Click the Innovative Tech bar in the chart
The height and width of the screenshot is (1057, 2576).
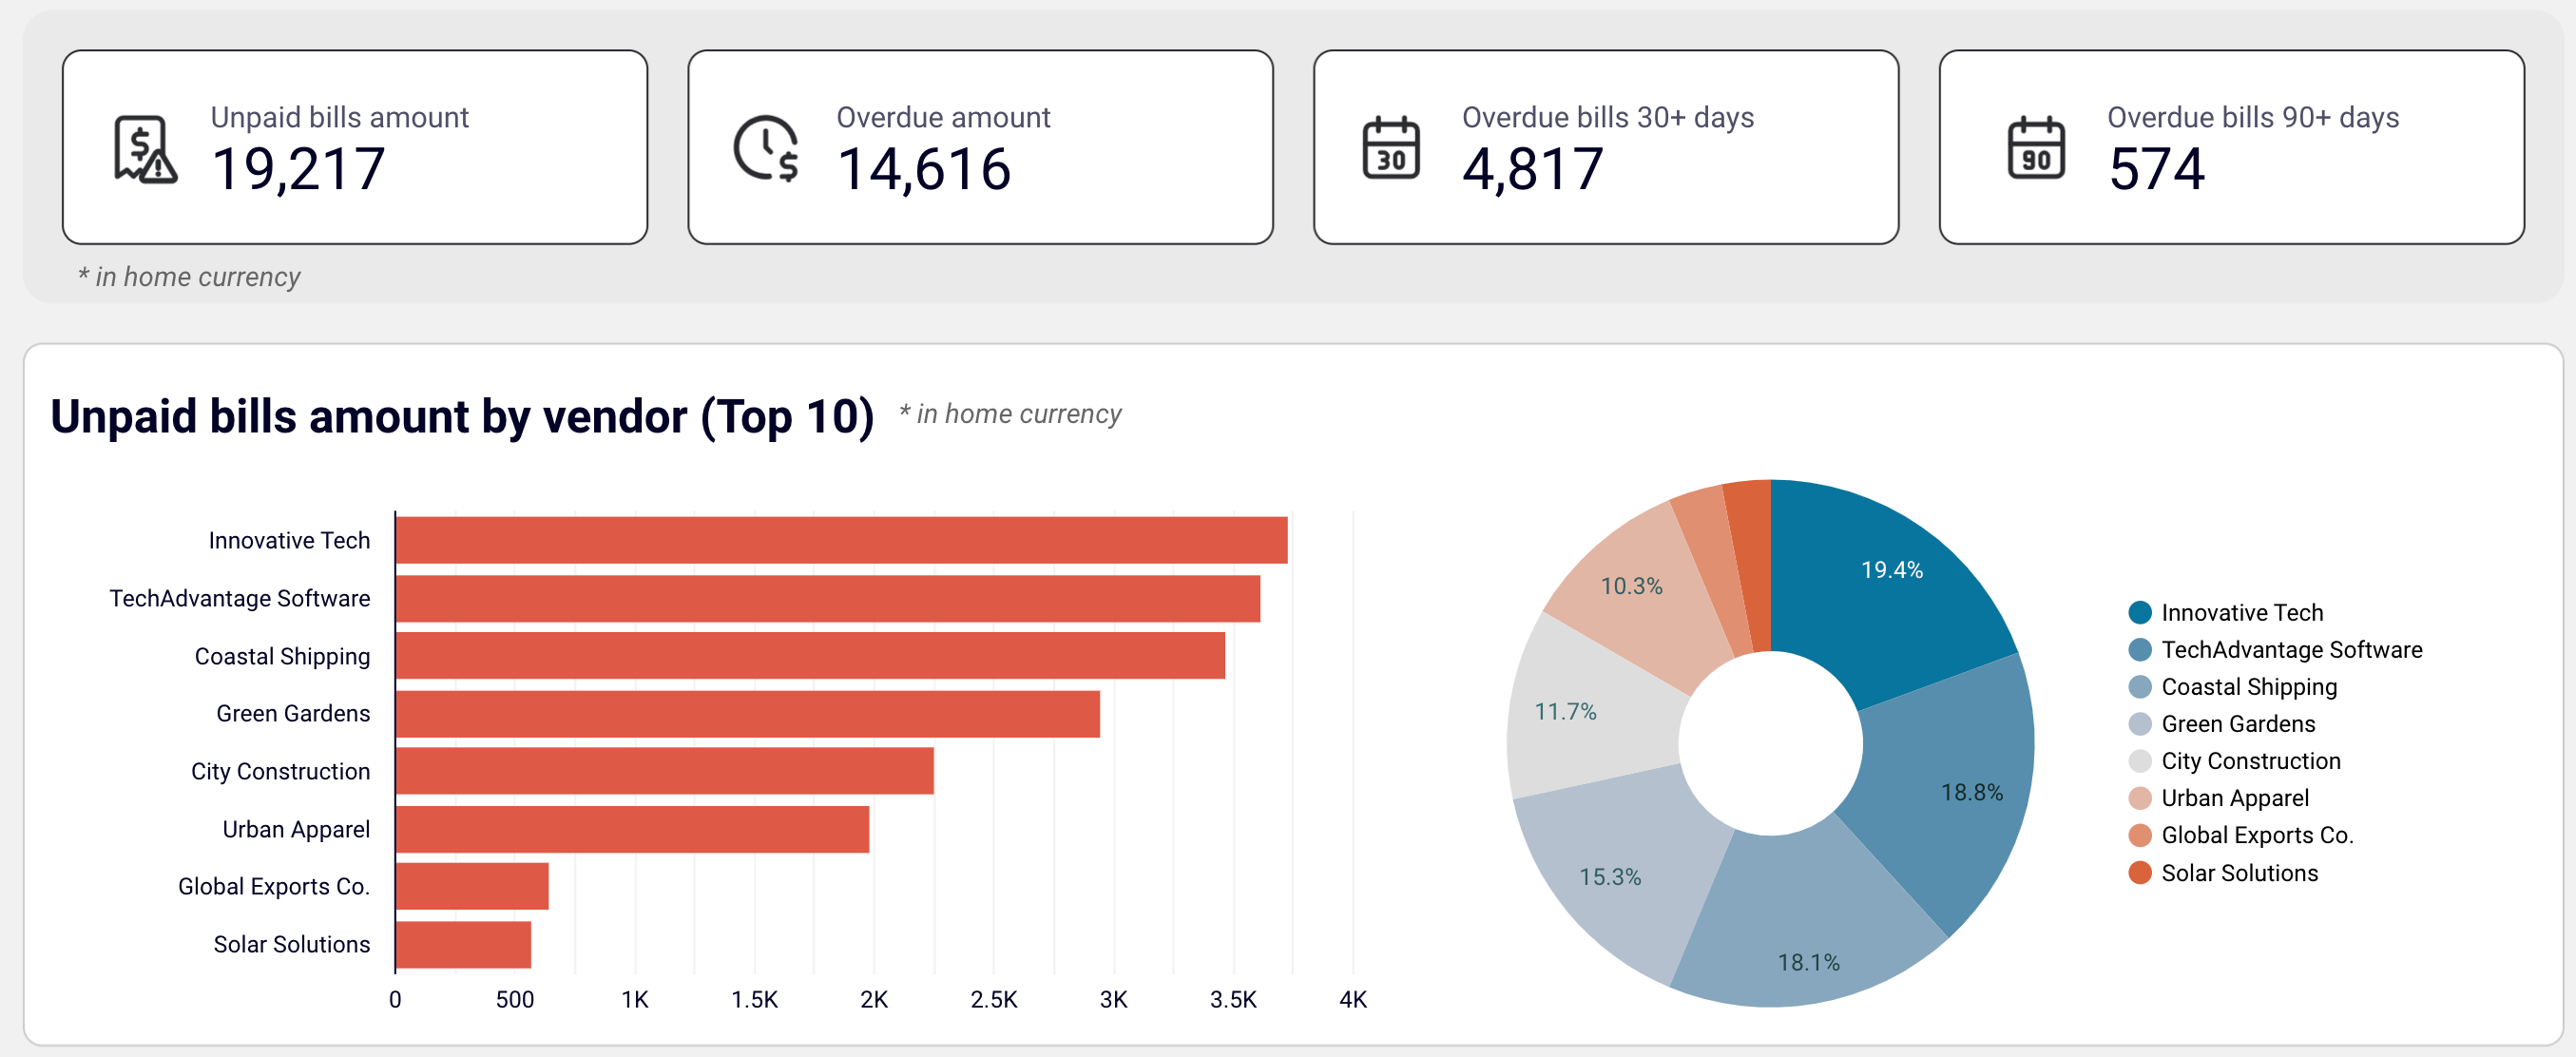842,540
